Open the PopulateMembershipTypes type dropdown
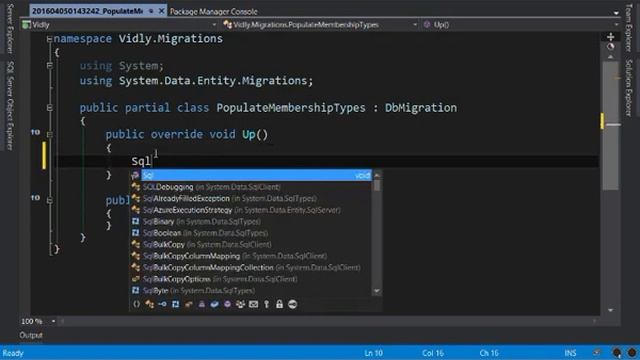This screenshot has height=360, width=640. pyautogui.click(x=415, y=25)
